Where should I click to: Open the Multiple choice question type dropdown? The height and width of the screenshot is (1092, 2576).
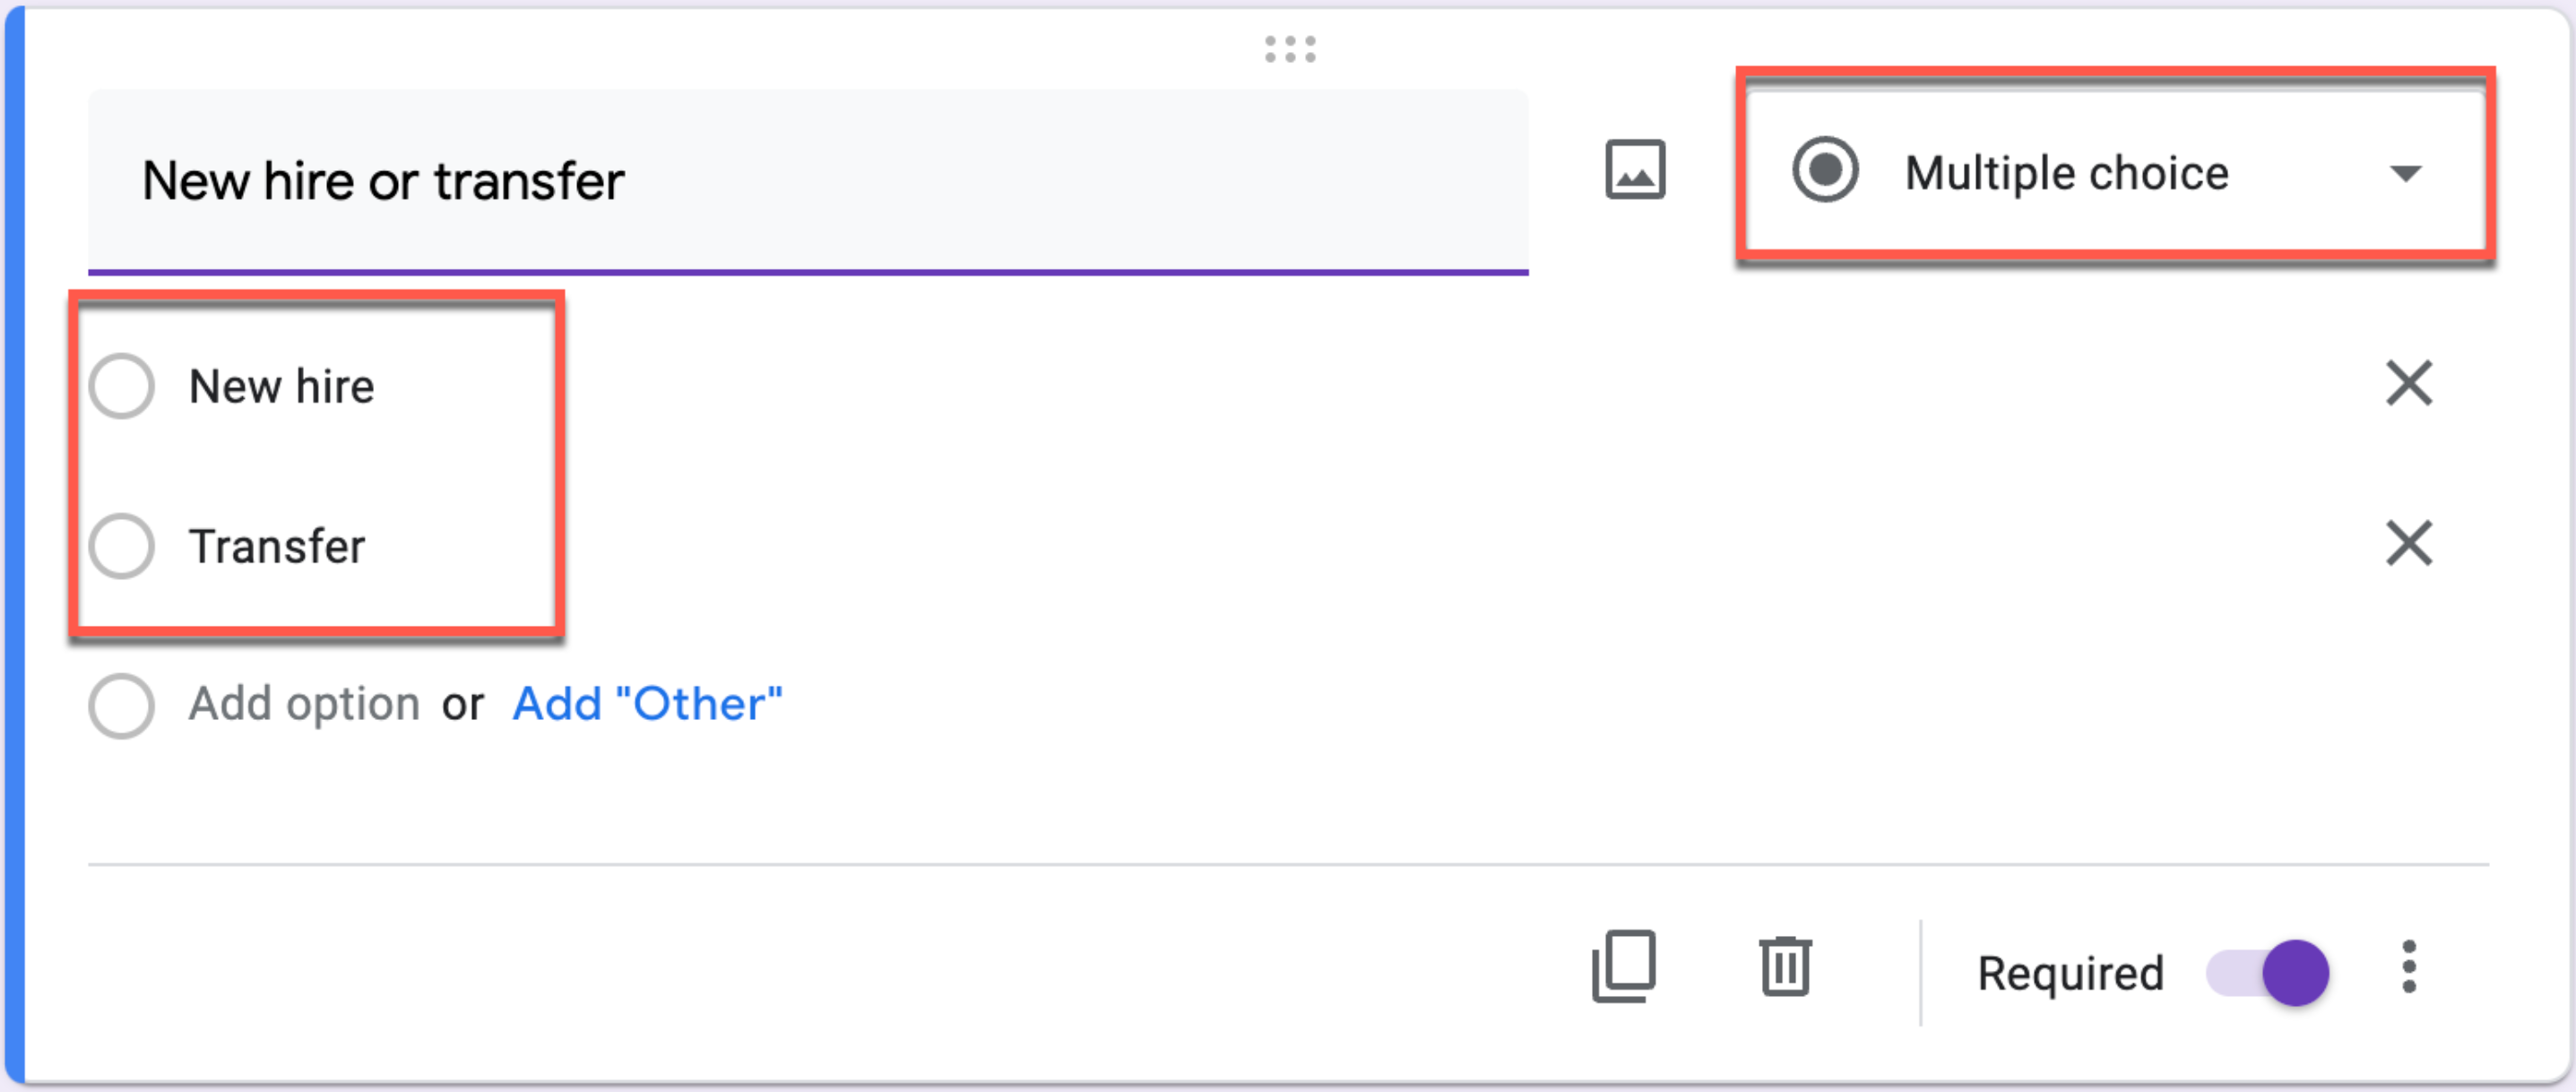pyautogui.click(x=2115, y=172)
